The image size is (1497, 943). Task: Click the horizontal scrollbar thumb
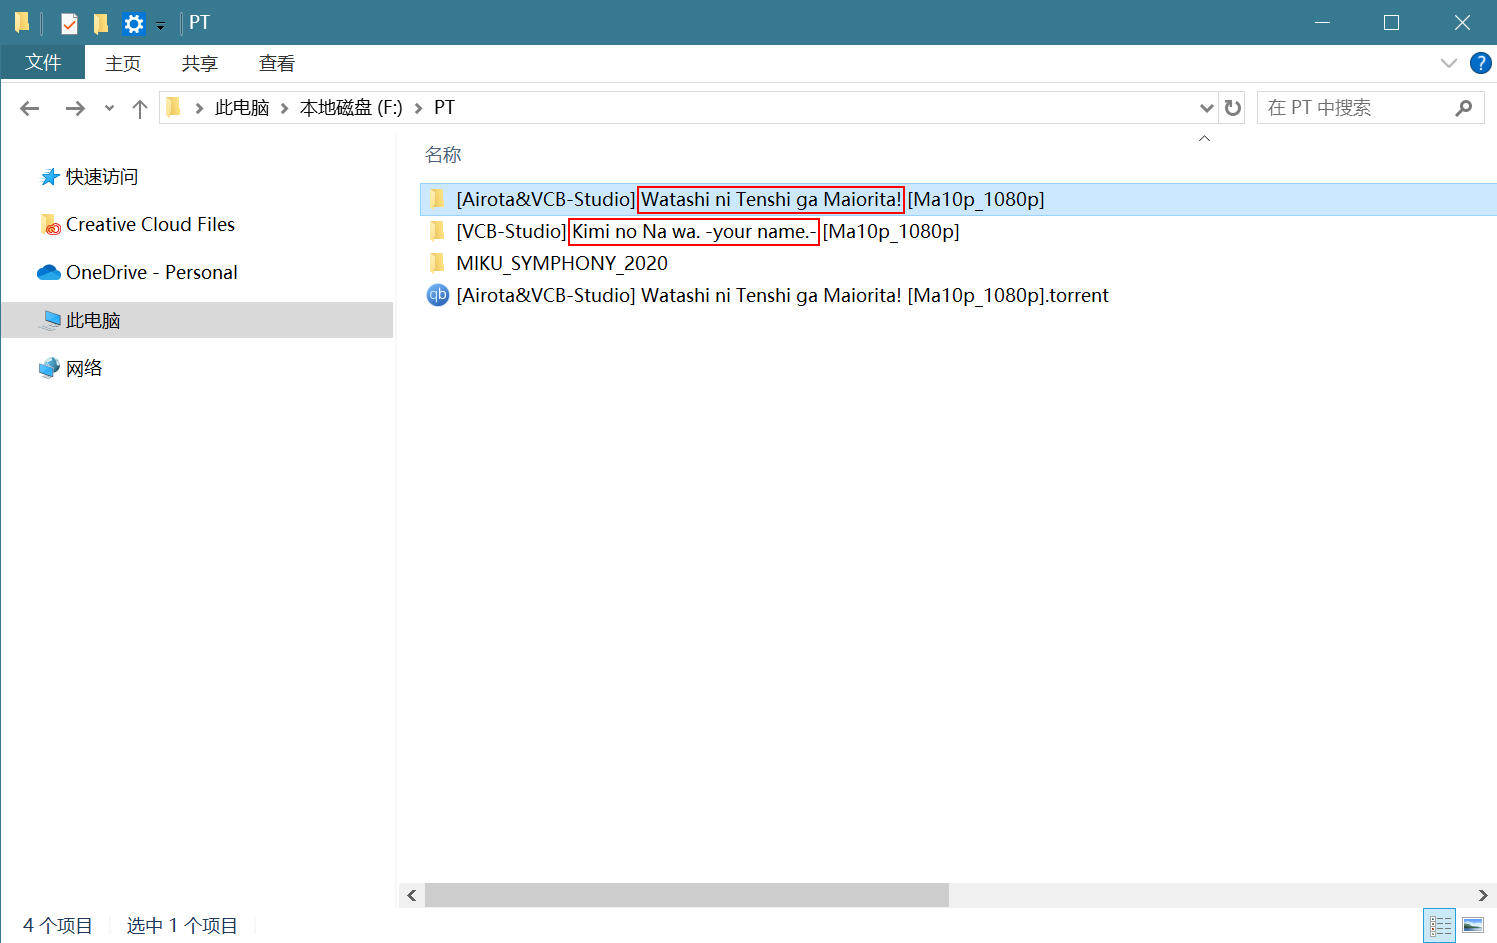click(x=687, y=895)
